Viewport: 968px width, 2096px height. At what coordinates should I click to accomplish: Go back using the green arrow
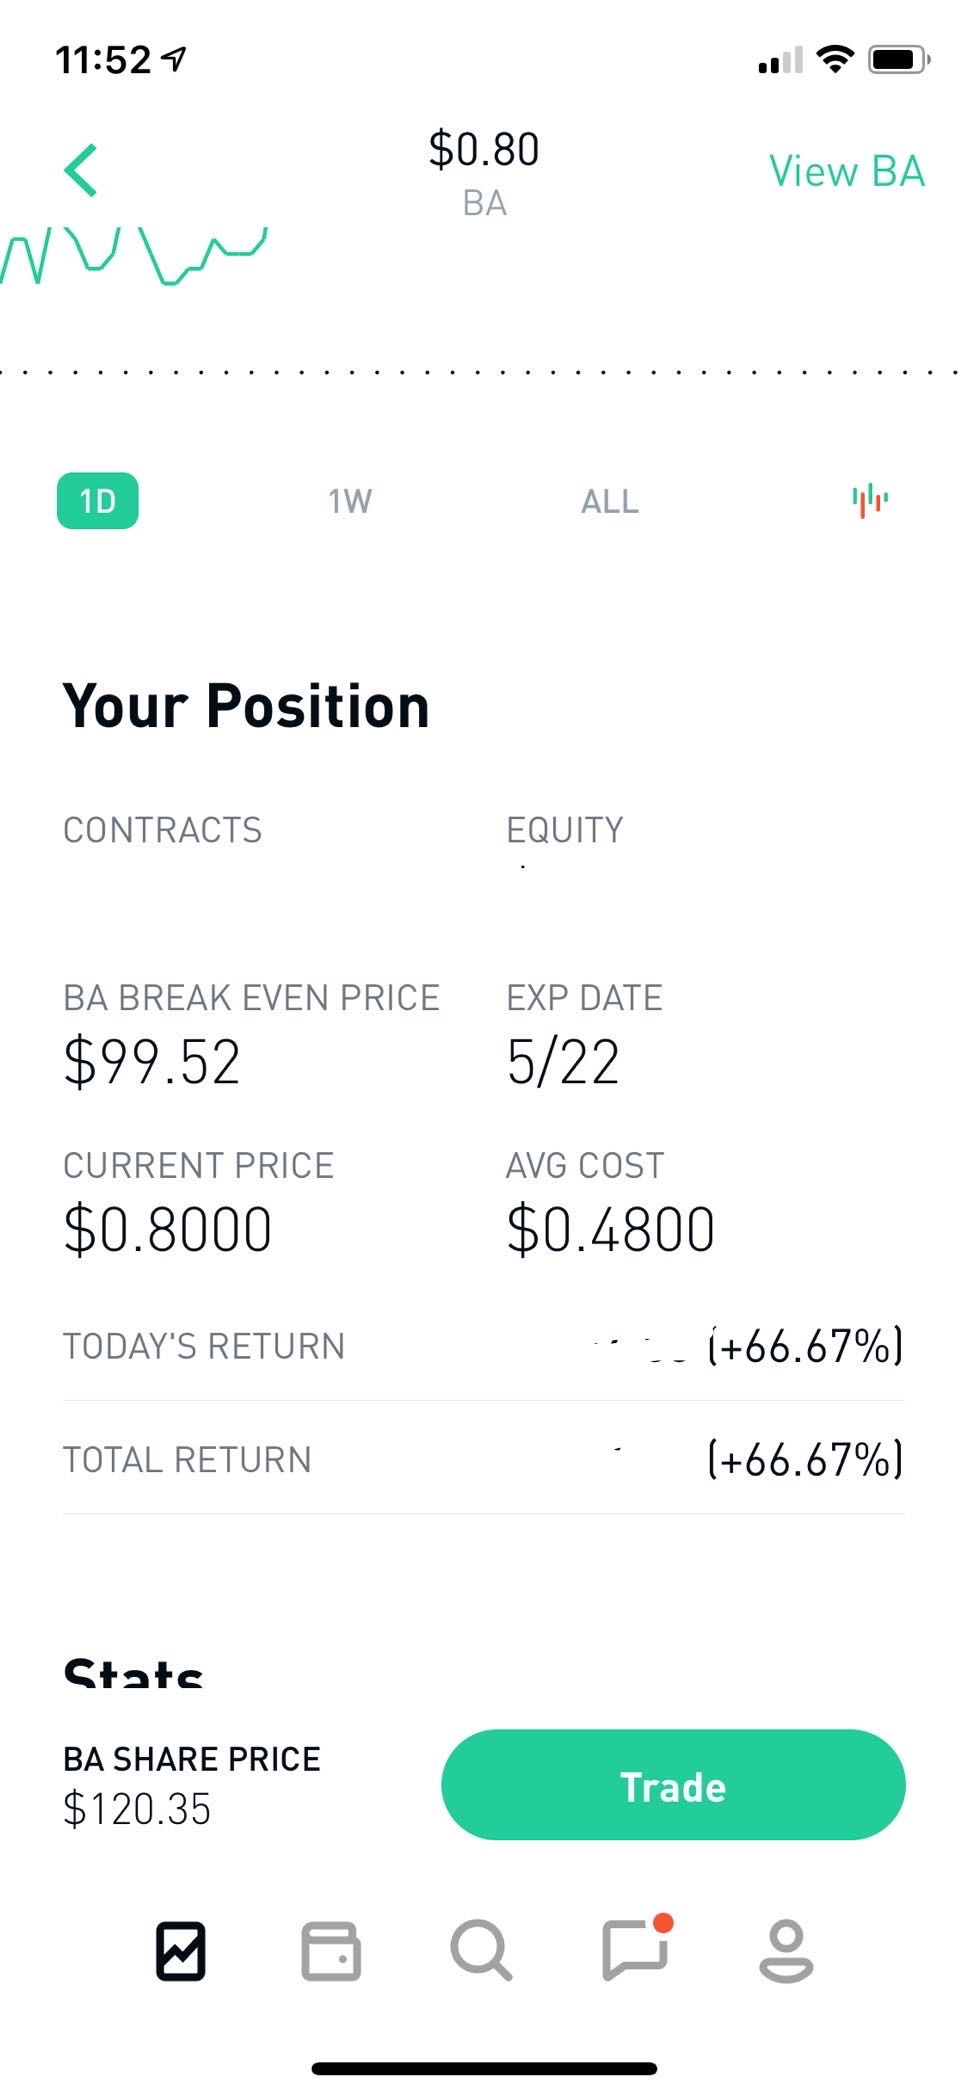click(x=81, y=170)
